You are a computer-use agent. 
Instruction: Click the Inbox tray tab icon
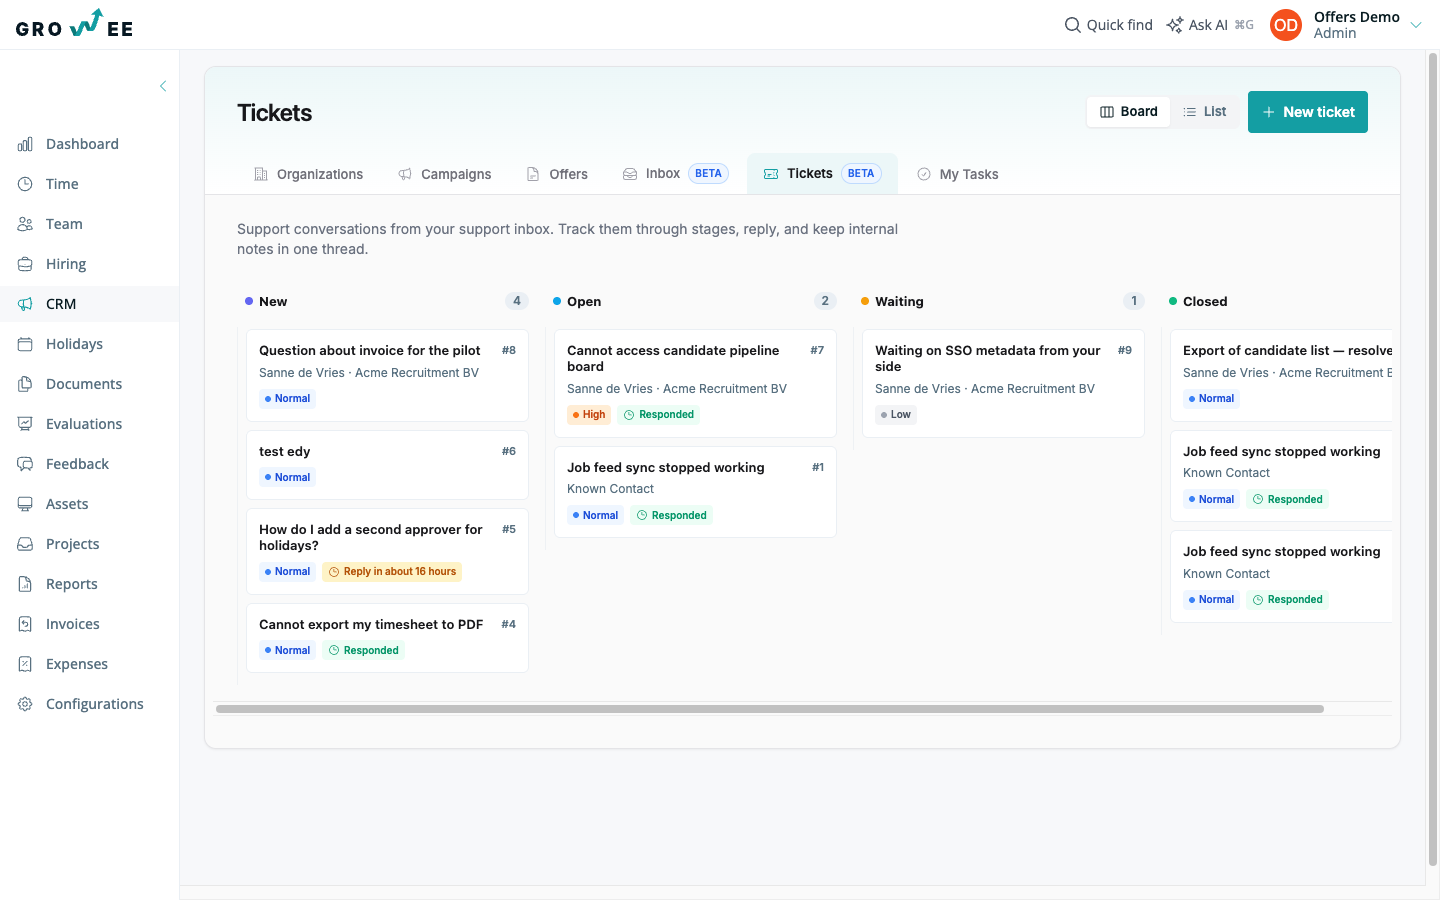click(630, 174)
